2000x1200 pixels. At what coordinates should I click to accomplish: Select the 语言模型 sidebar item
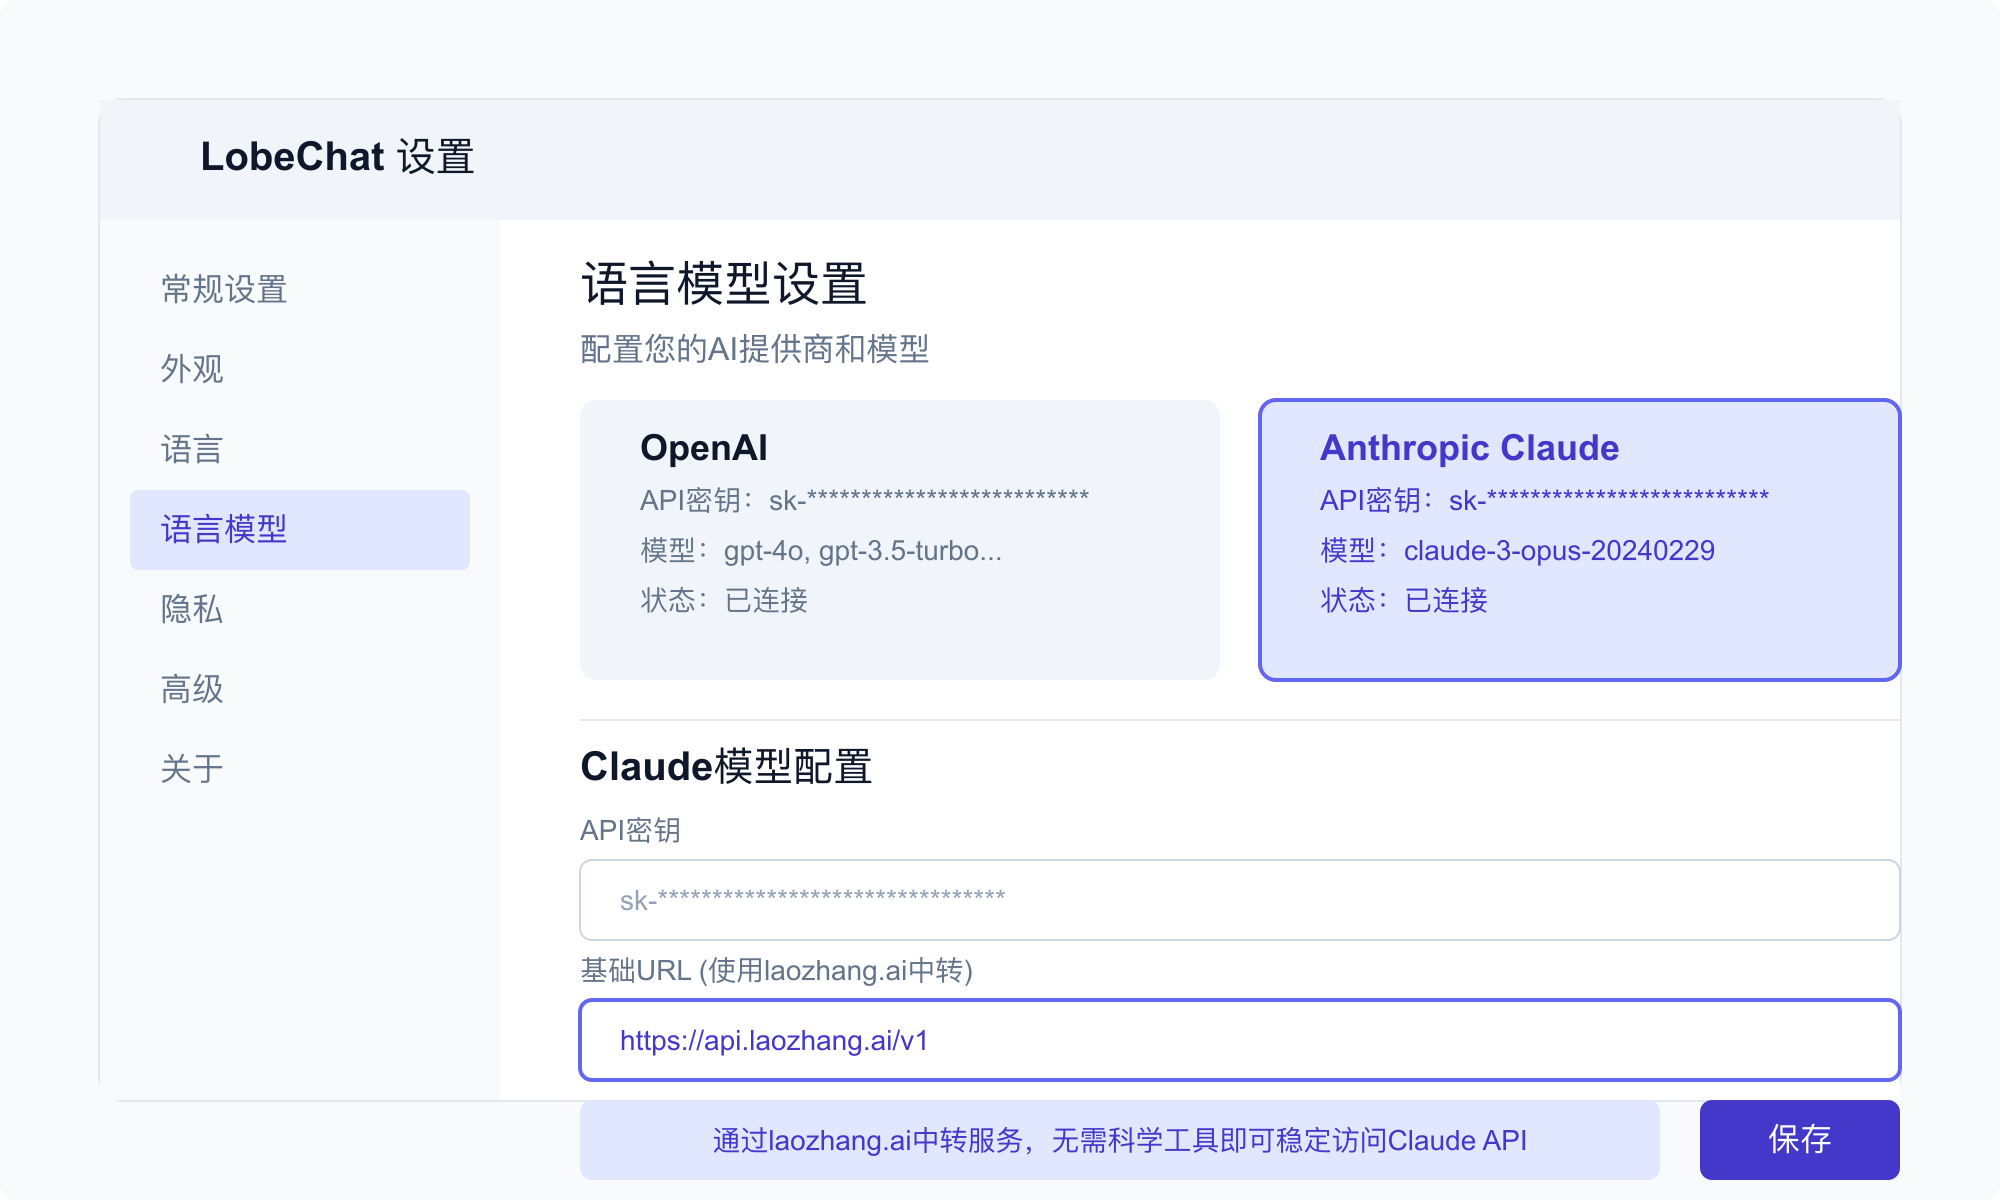299,530
